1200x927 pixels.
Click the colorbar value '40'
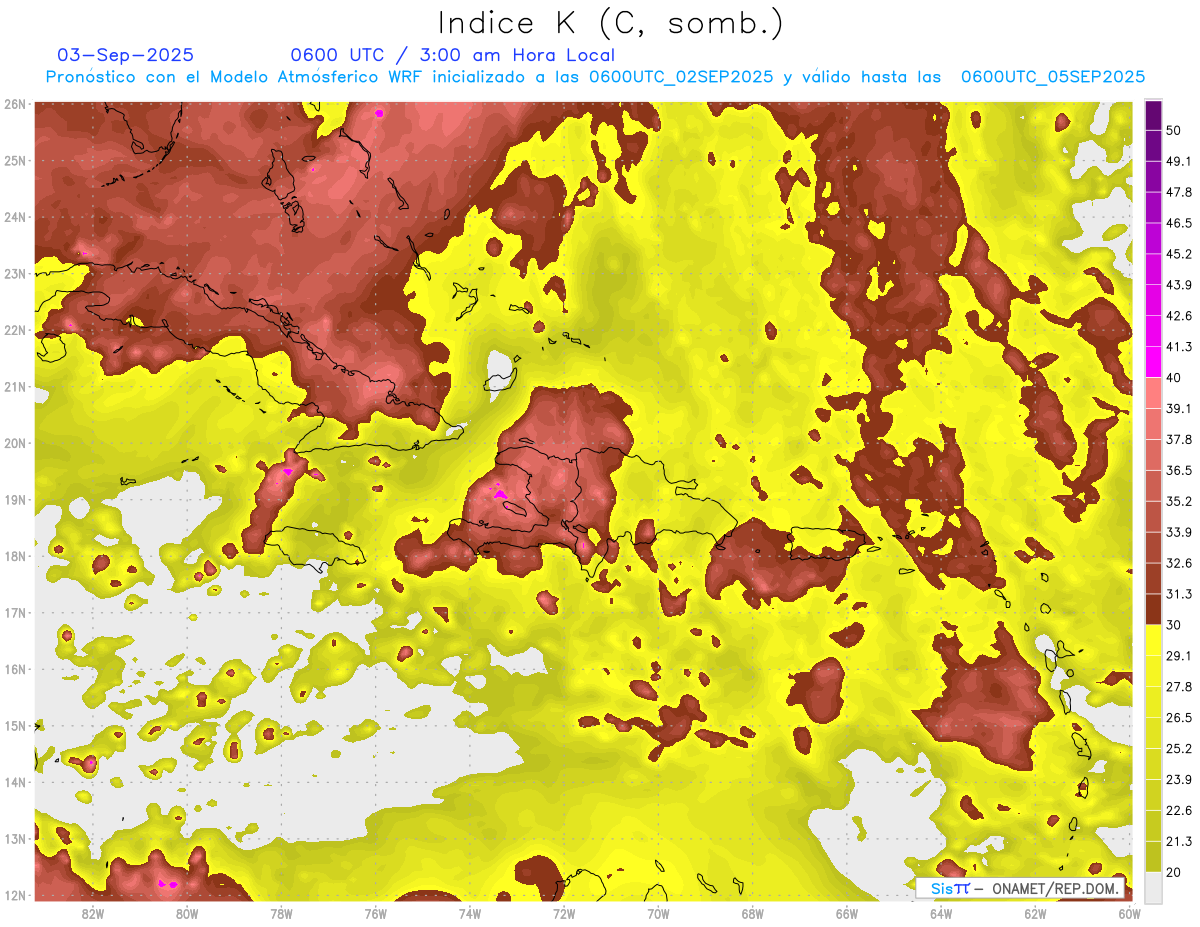tap(1174, 377)
